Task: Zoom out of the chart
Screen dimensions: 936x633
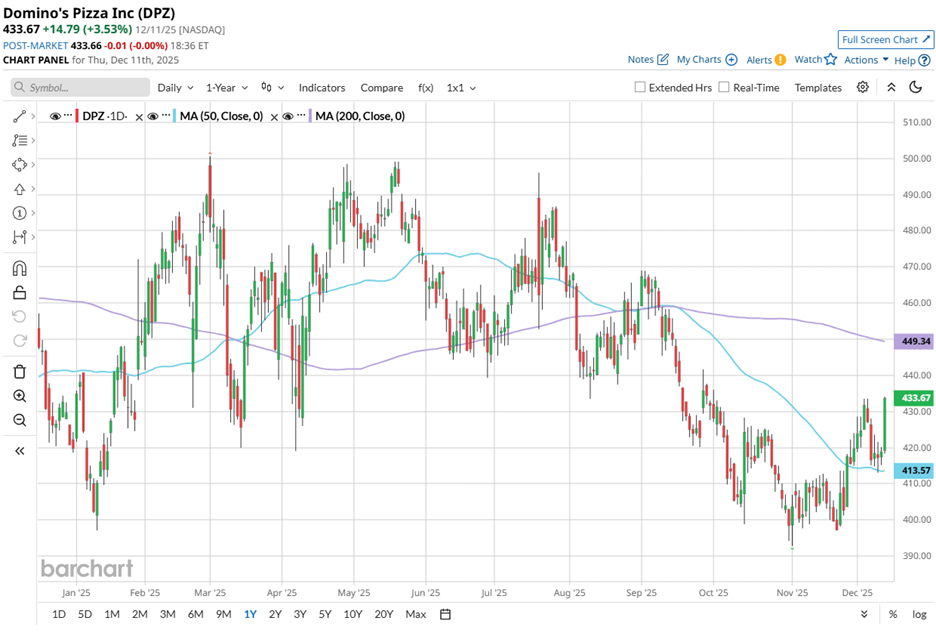Action: point(19,420)
